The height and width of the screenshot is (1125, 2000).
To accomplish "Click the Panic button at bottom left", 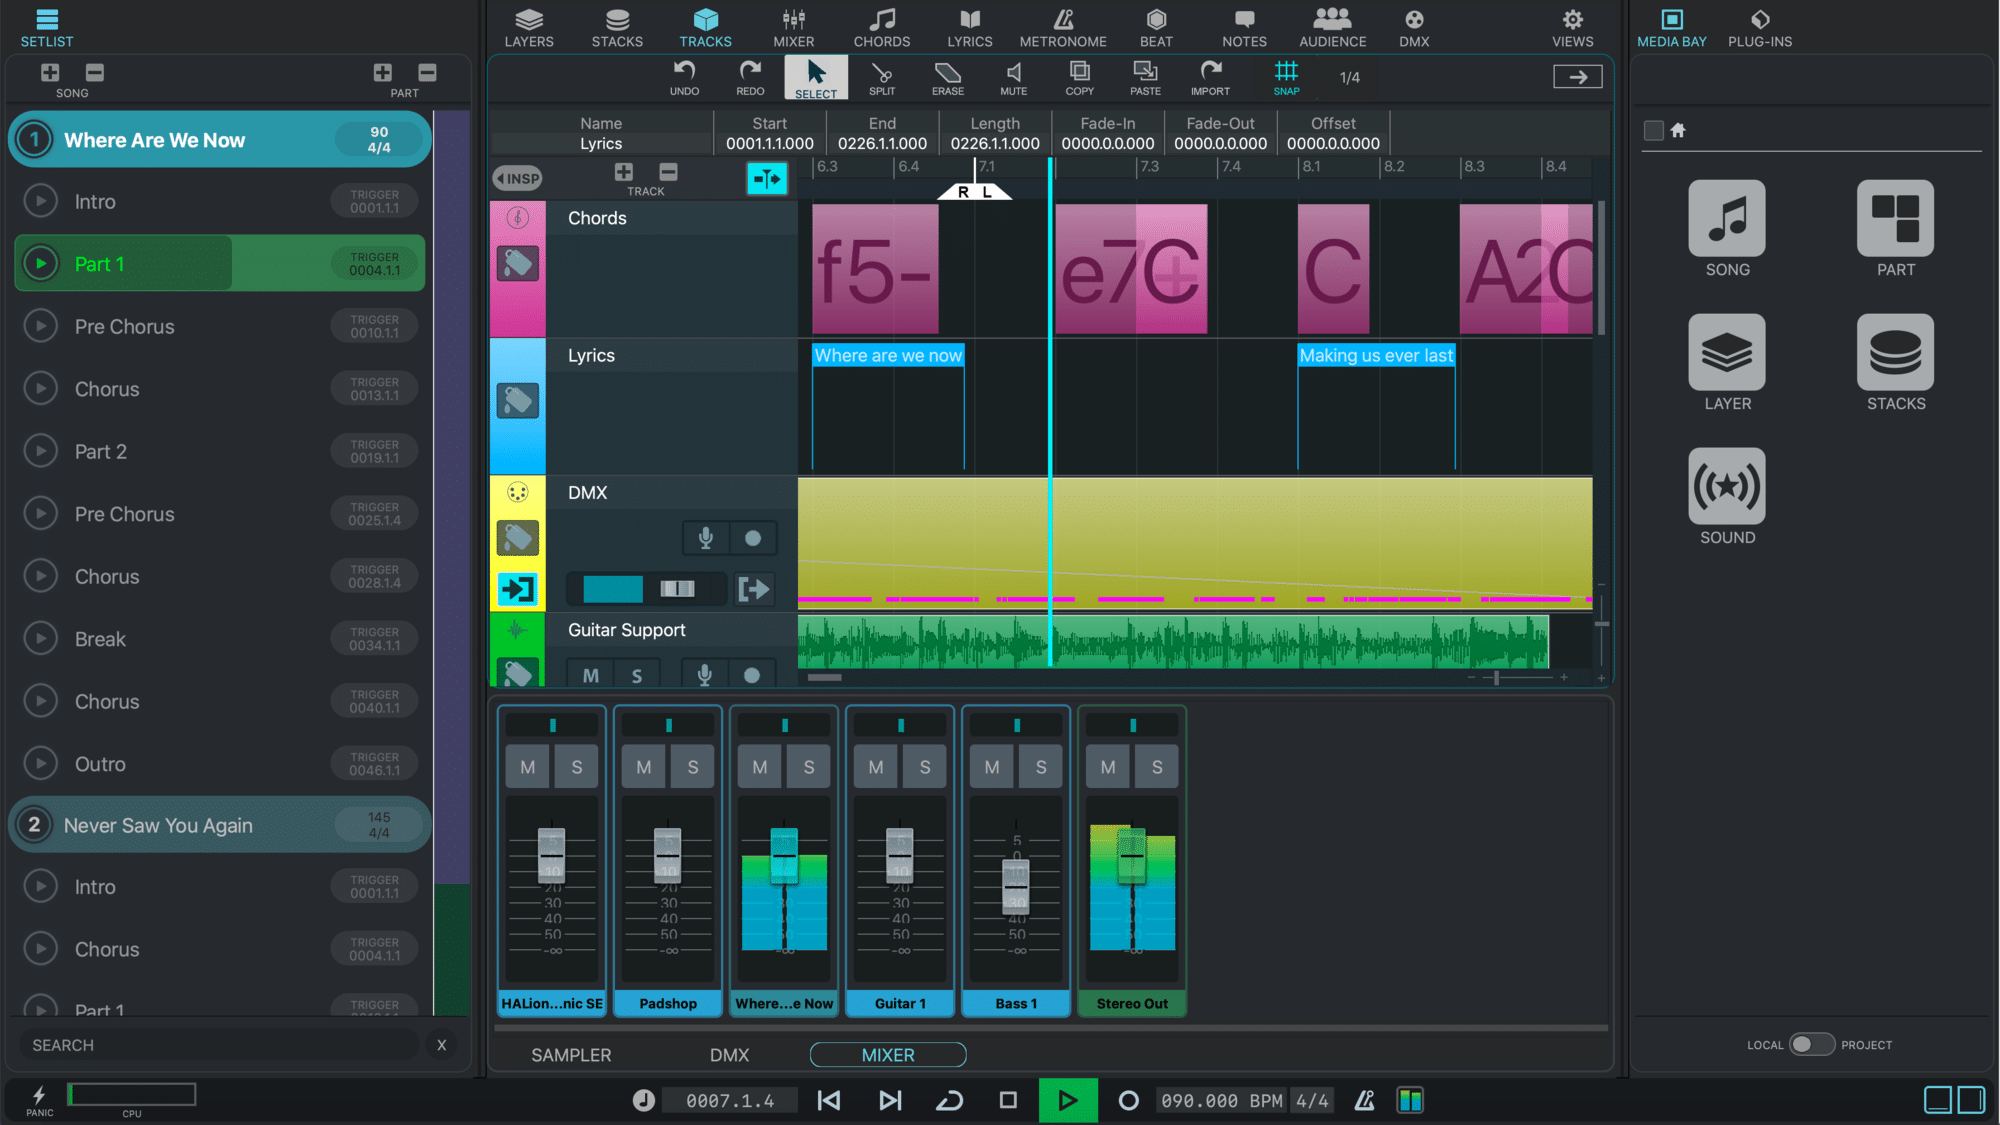I will (37, 1099).
